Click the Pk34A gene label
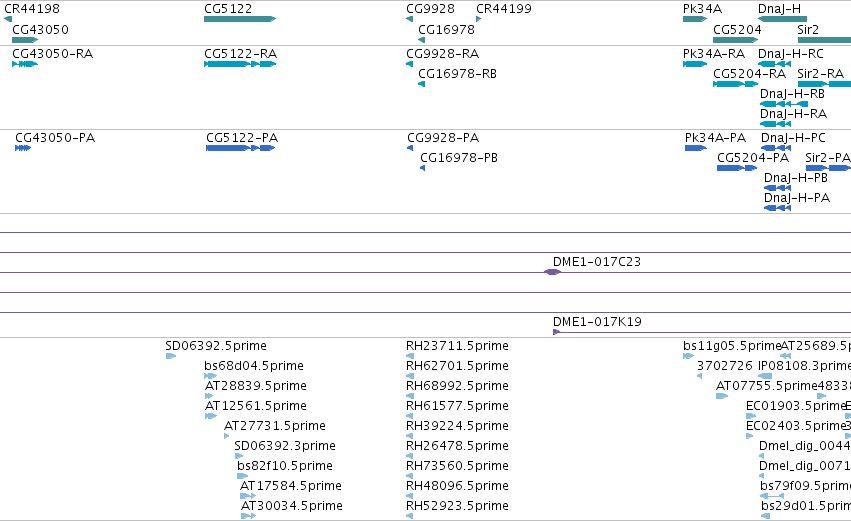Screen dimensions: 851x521 tap(702, 9)
